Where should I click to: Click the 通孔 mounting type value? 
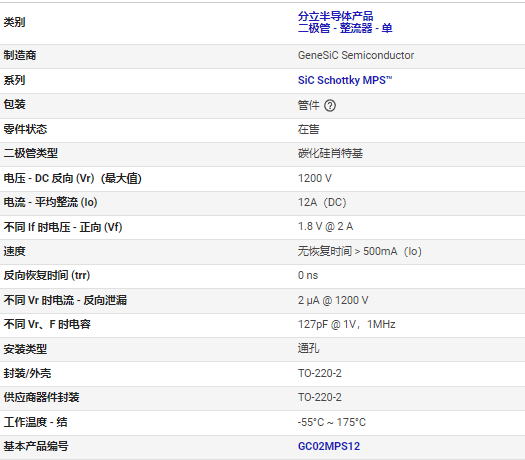[x=309, y=349]
